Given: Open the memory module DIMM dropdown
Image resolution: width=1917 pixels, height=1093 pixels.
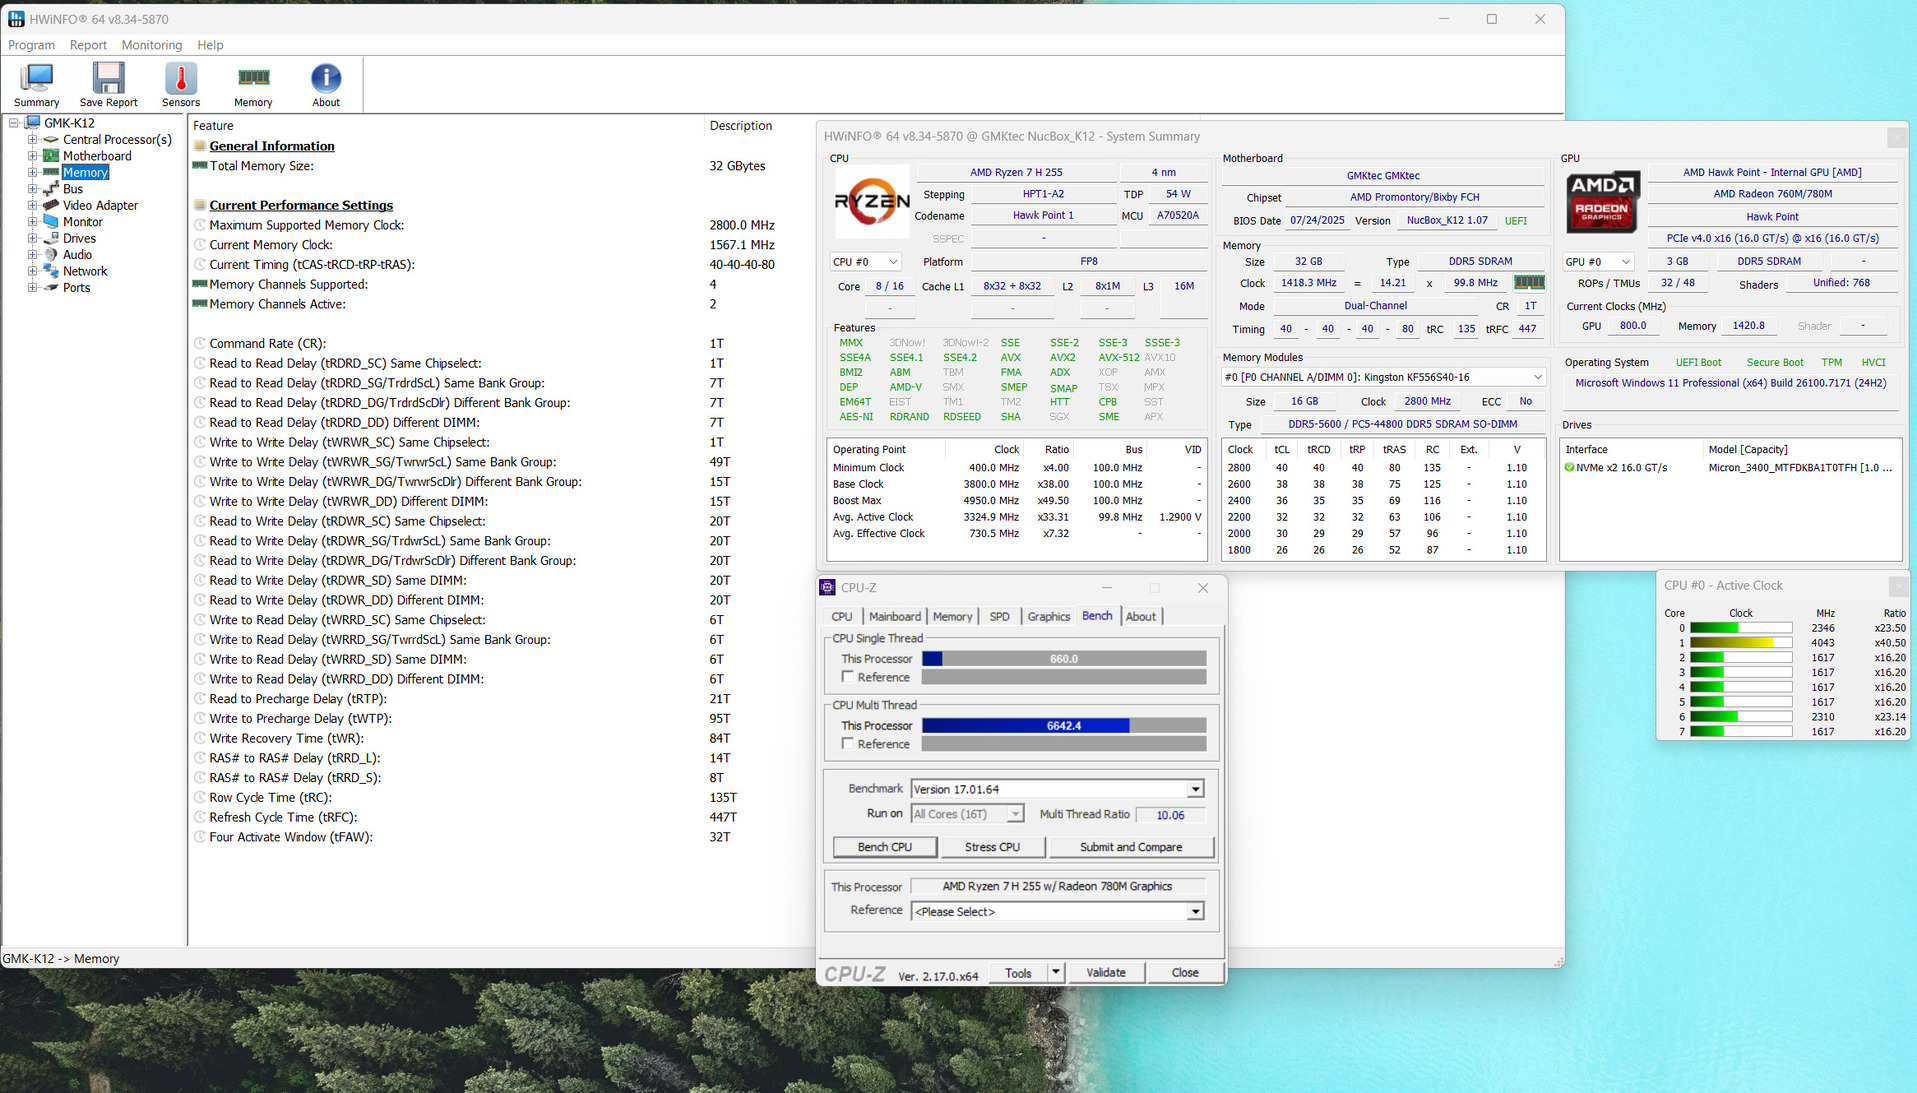Looking at the screenshot, I should coord(1383,377).
